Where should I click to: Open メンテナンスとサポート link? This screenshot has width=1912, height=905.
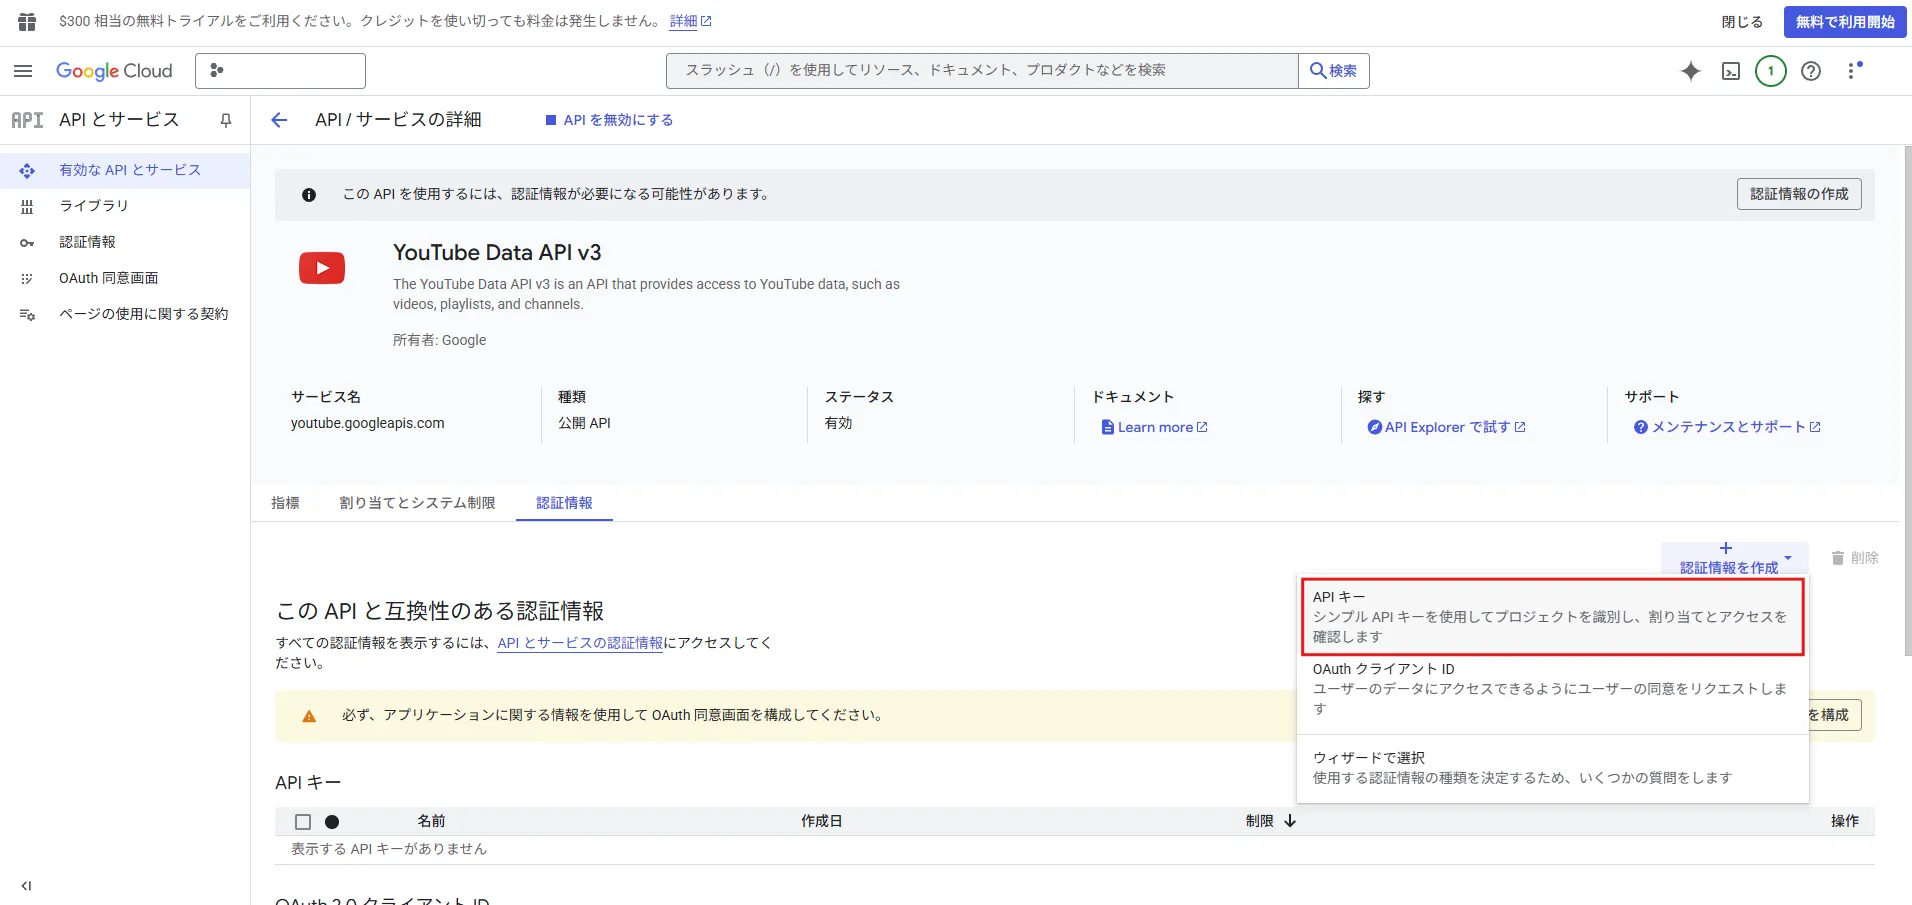[x=1727, y=427]
